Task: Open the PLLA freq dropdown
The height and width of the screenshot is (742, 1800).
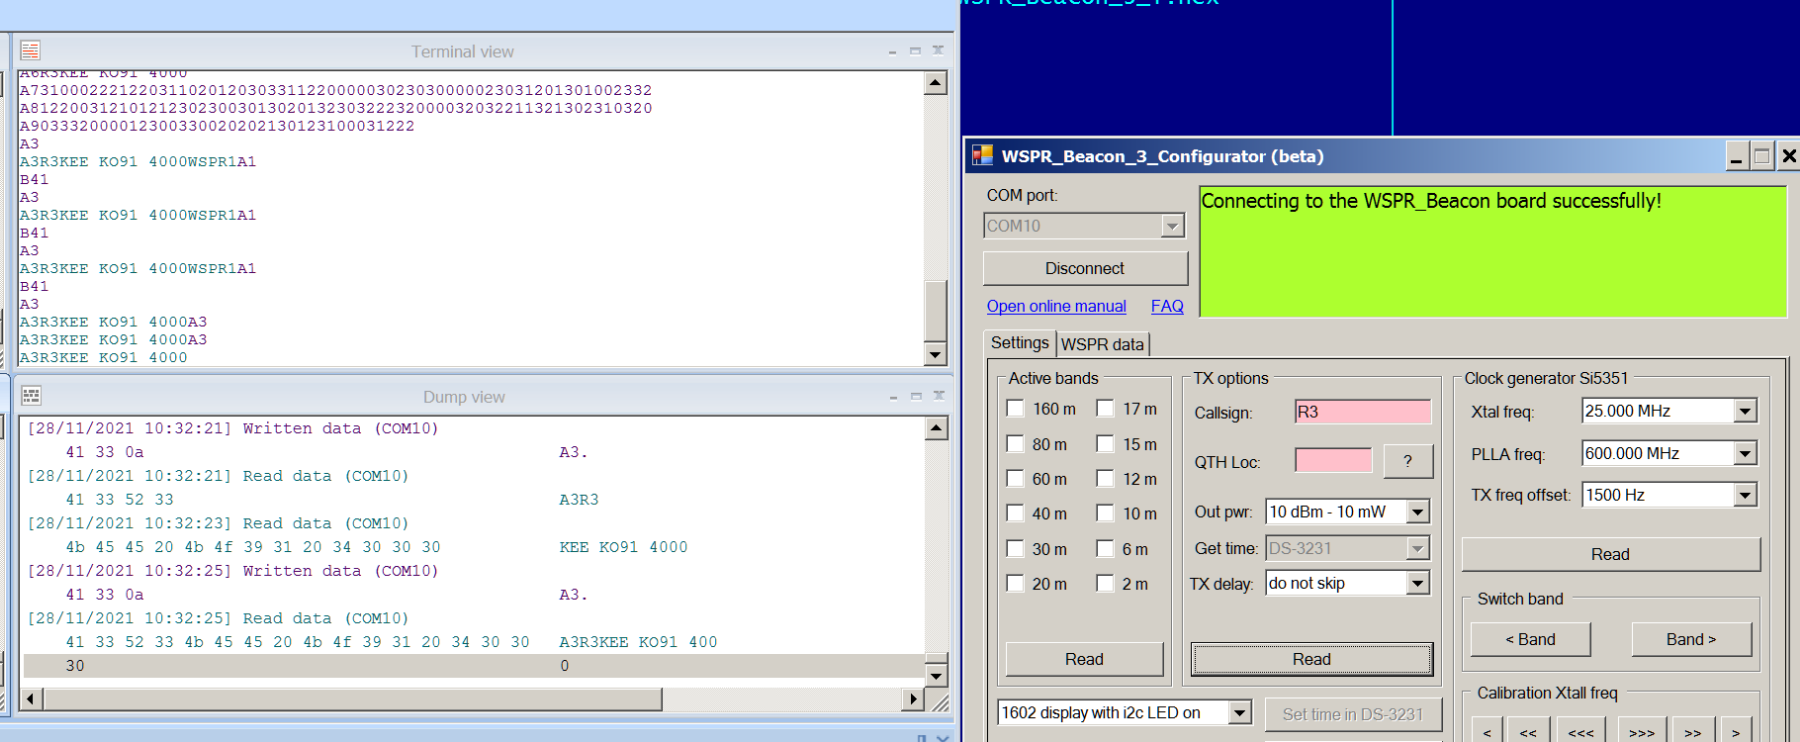Action: [1745, 453]
